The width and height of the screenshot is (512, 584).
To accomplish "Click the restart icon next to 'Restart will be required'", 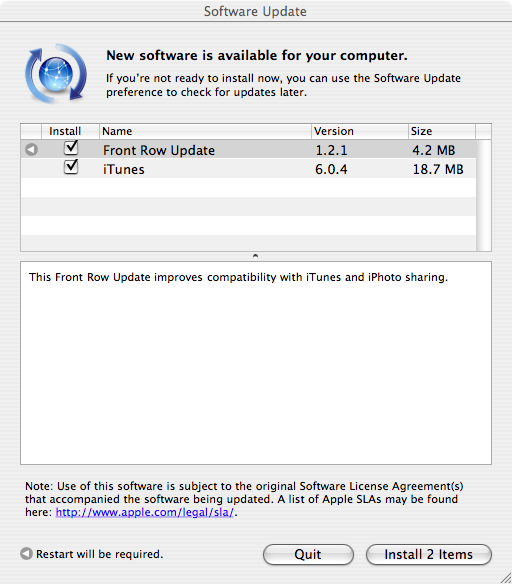I will [x=26, y=553].
